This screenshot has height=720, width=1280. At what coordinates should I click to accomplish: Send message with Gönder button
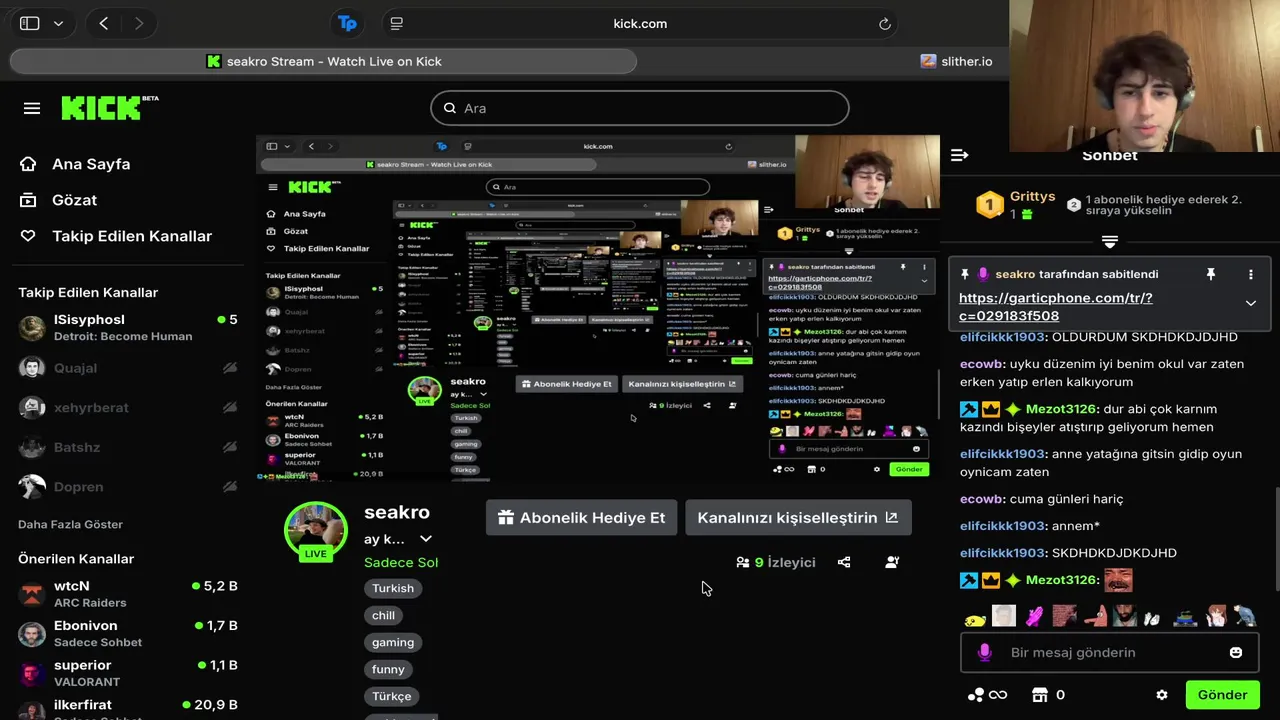tap(1222, 695)
